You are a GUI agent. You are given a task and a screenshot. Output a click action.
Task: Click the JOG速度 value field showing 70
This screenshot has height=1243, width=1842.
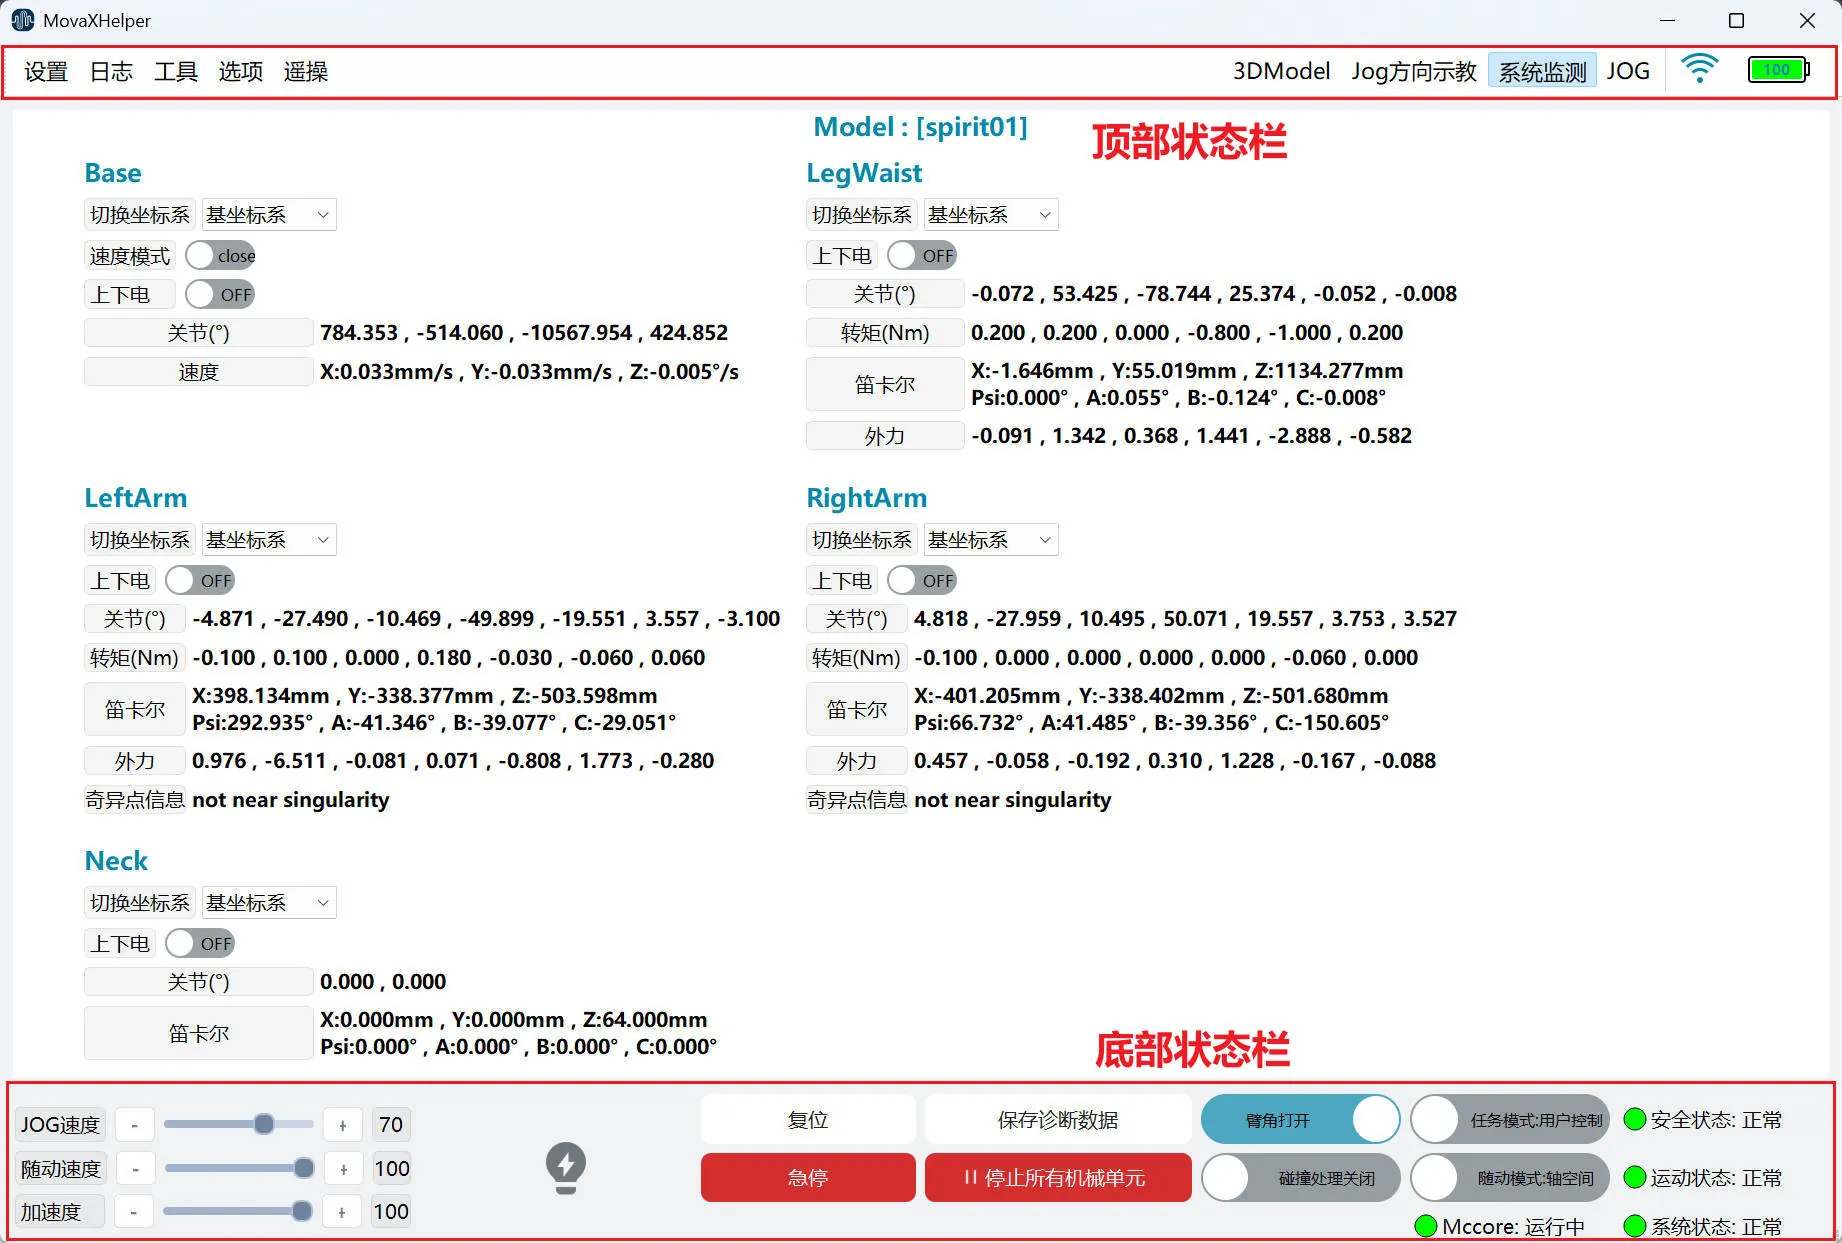click(390, 1123)
